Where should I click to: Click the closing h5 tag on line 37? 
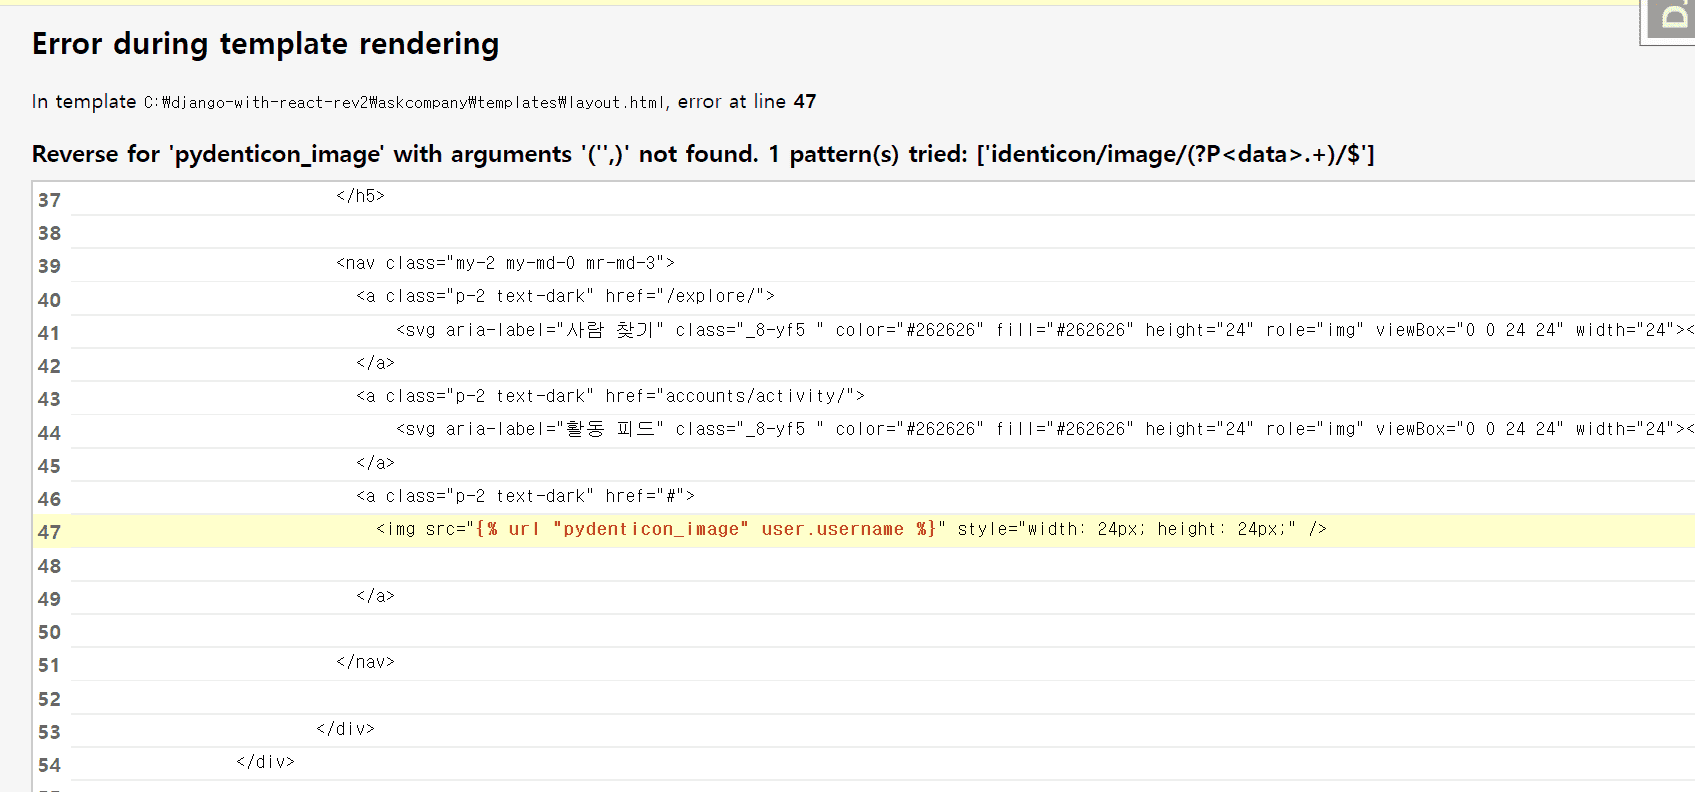tap(360, 196)
